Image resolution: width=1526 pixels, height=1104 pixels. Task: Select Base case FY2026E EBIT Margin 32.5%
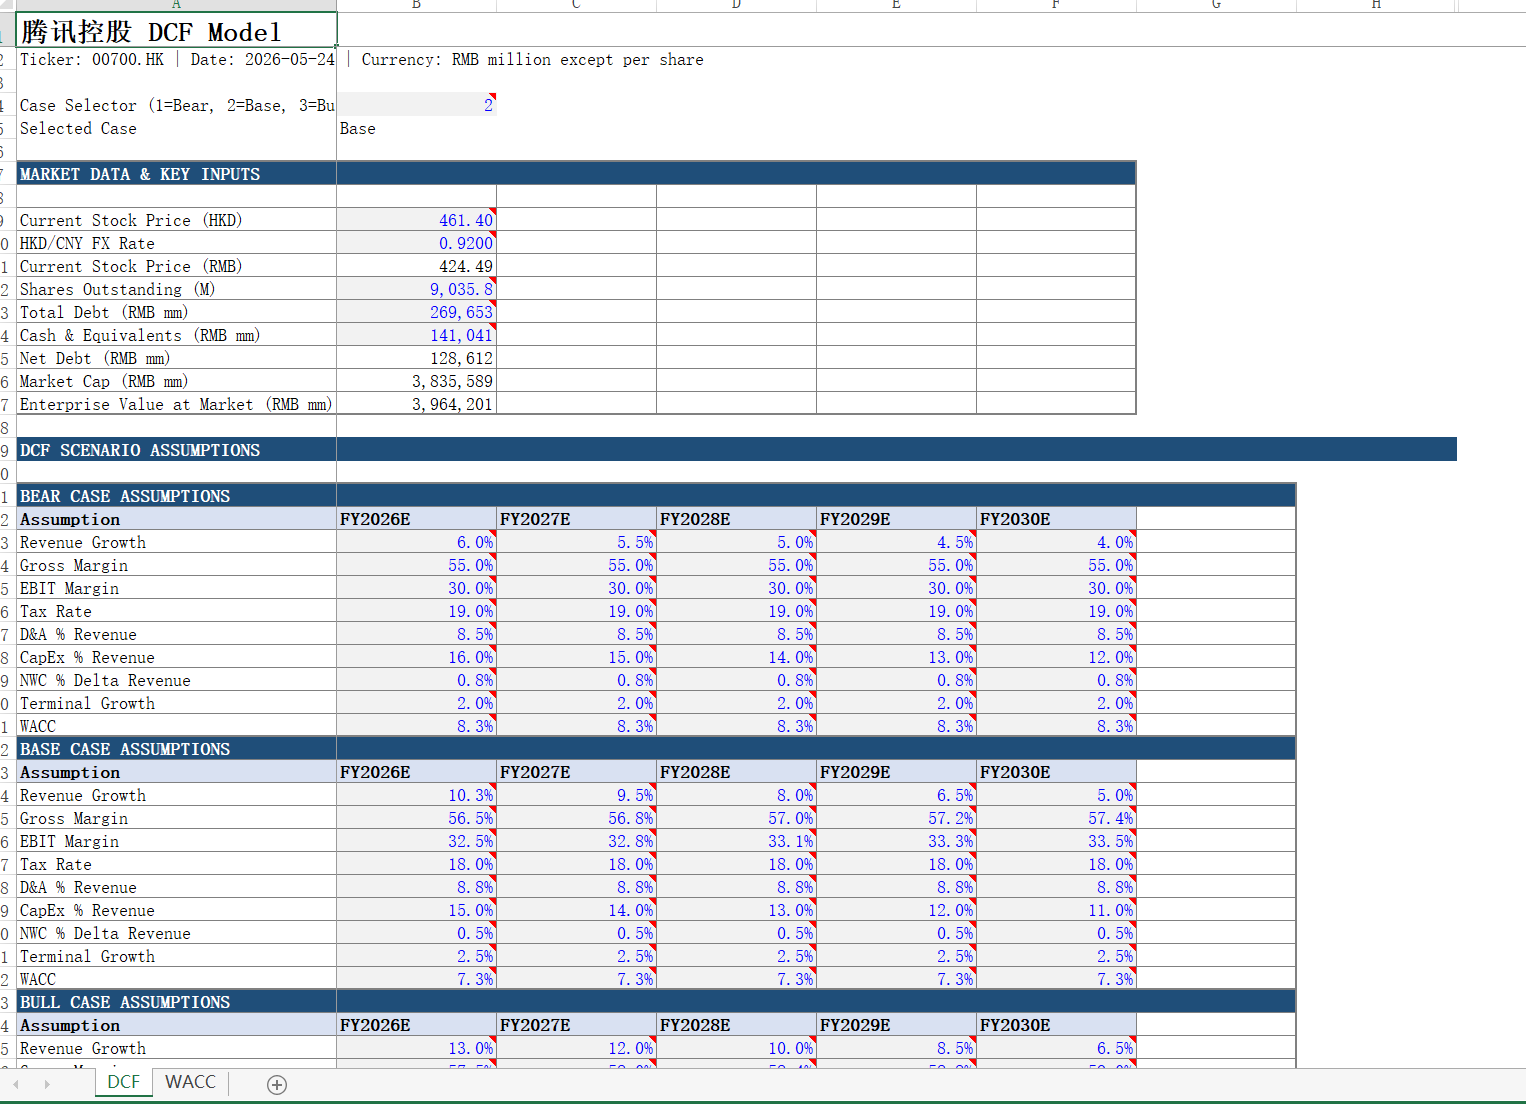pos(417,841)
